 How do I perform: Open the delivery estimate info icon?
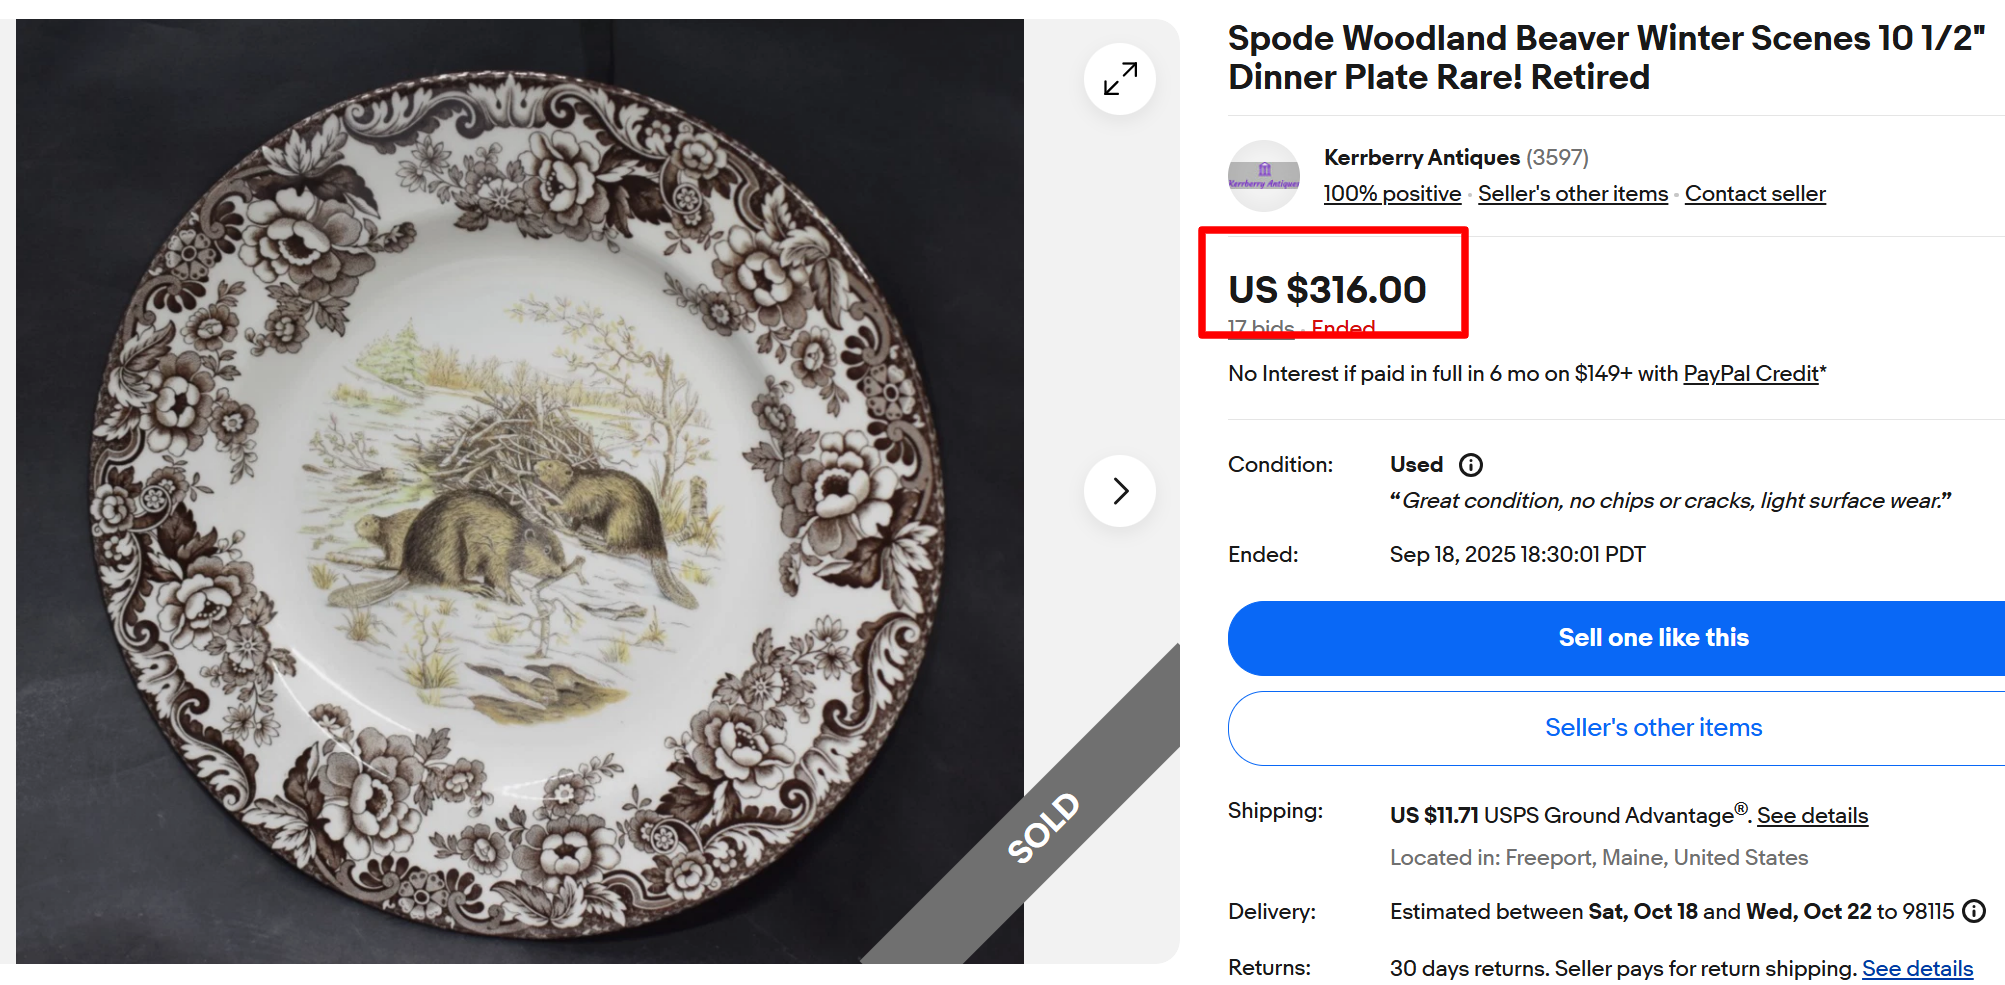click(1974, 911)
